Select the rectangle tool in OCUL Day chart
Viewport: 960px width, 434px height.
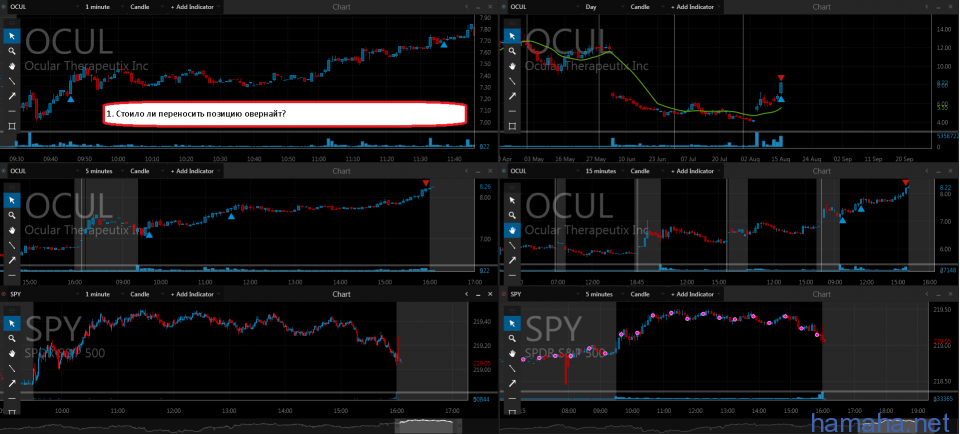point(512,126)
